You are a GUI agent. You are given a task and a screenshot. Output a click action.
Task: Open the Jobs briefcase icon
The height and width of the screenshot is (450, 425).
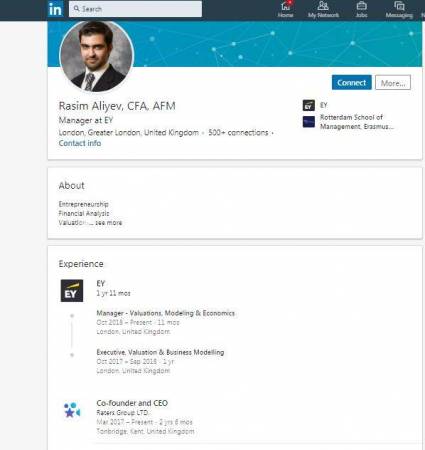pos(361,6)
